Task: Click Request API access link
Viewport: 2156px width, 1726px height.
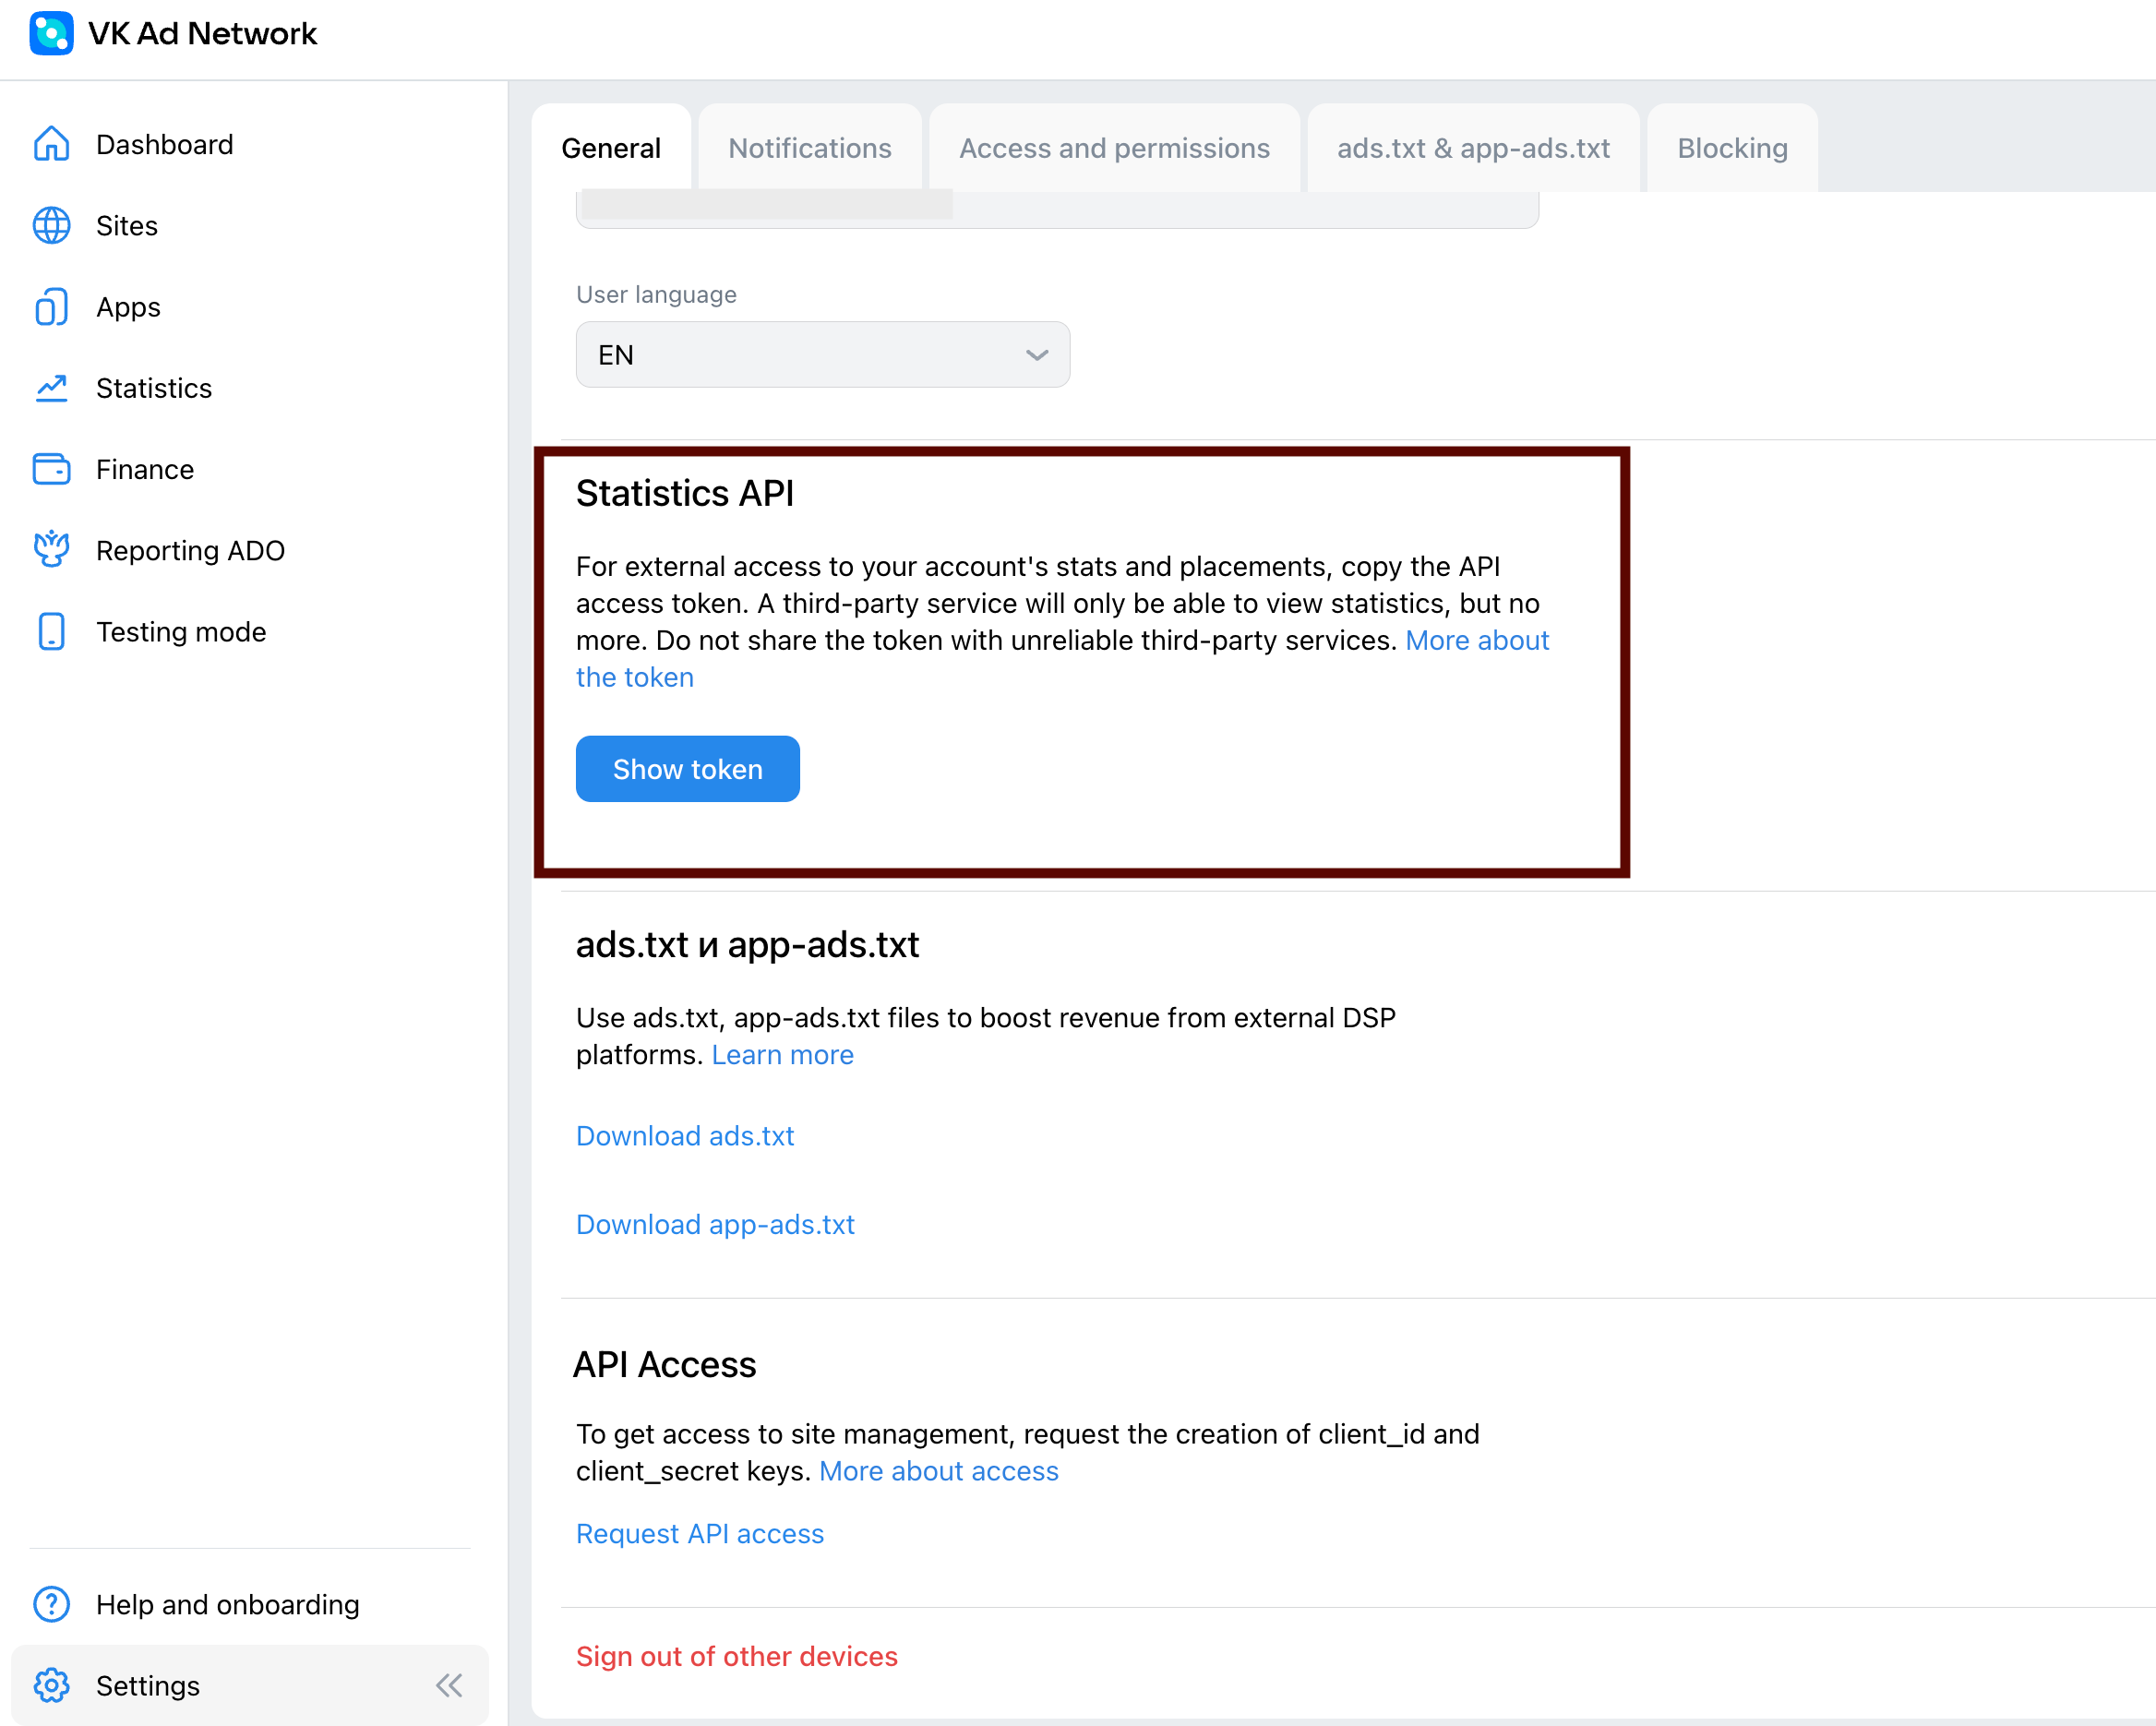Action: 699,1533
